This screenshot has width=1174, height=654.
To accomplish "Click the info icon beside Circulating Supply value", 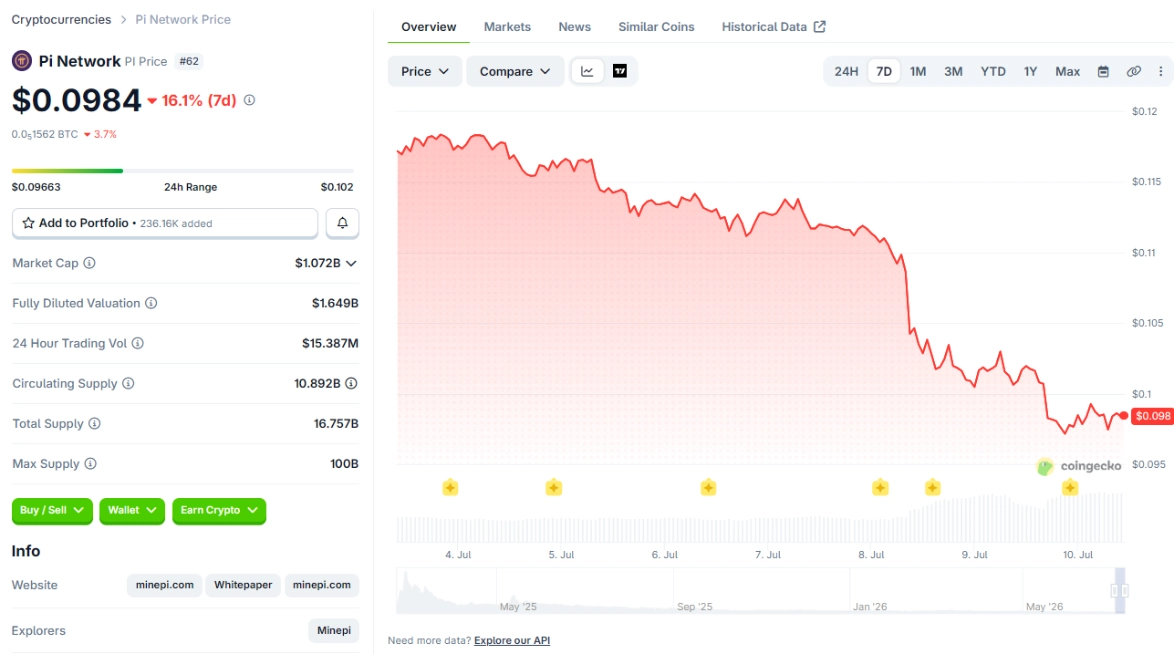I will (351, 384).
